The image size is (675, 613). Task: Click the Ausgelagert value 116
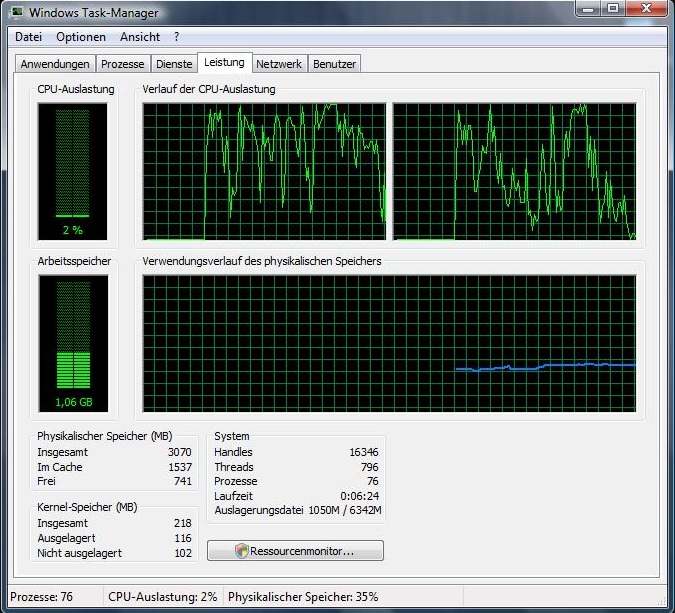tap(183, 538)
